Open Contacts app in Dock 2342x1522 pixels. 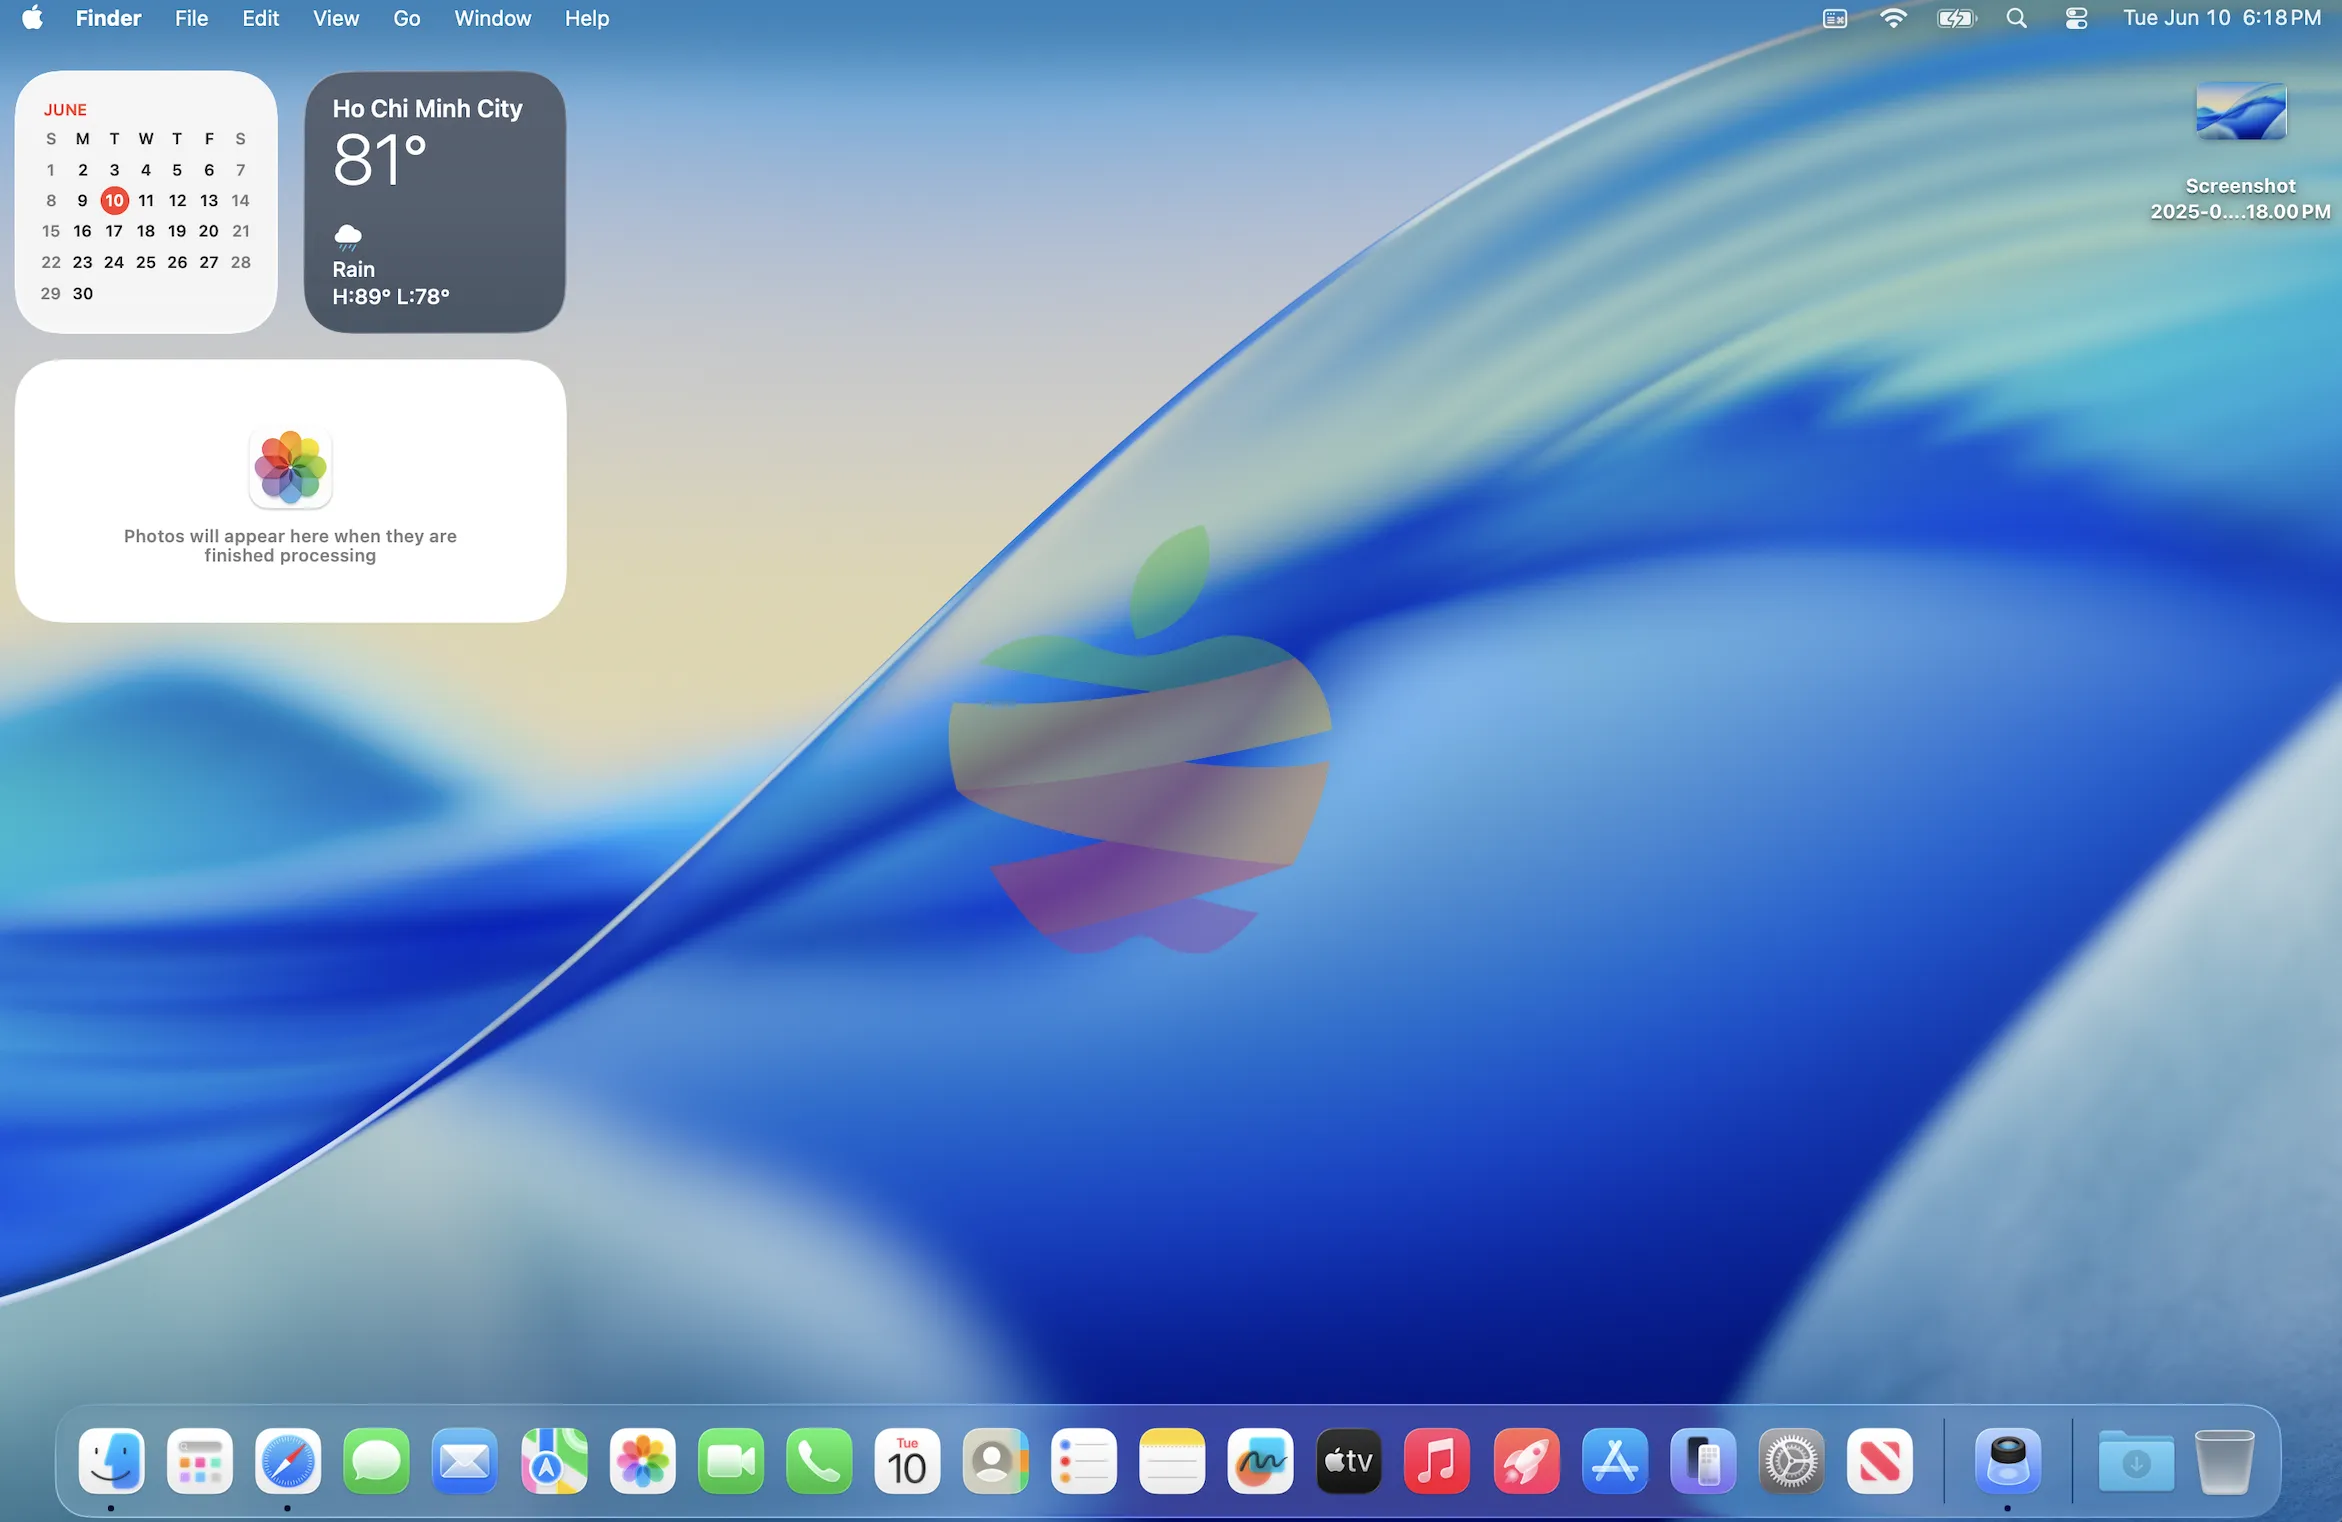[996, 1461]
